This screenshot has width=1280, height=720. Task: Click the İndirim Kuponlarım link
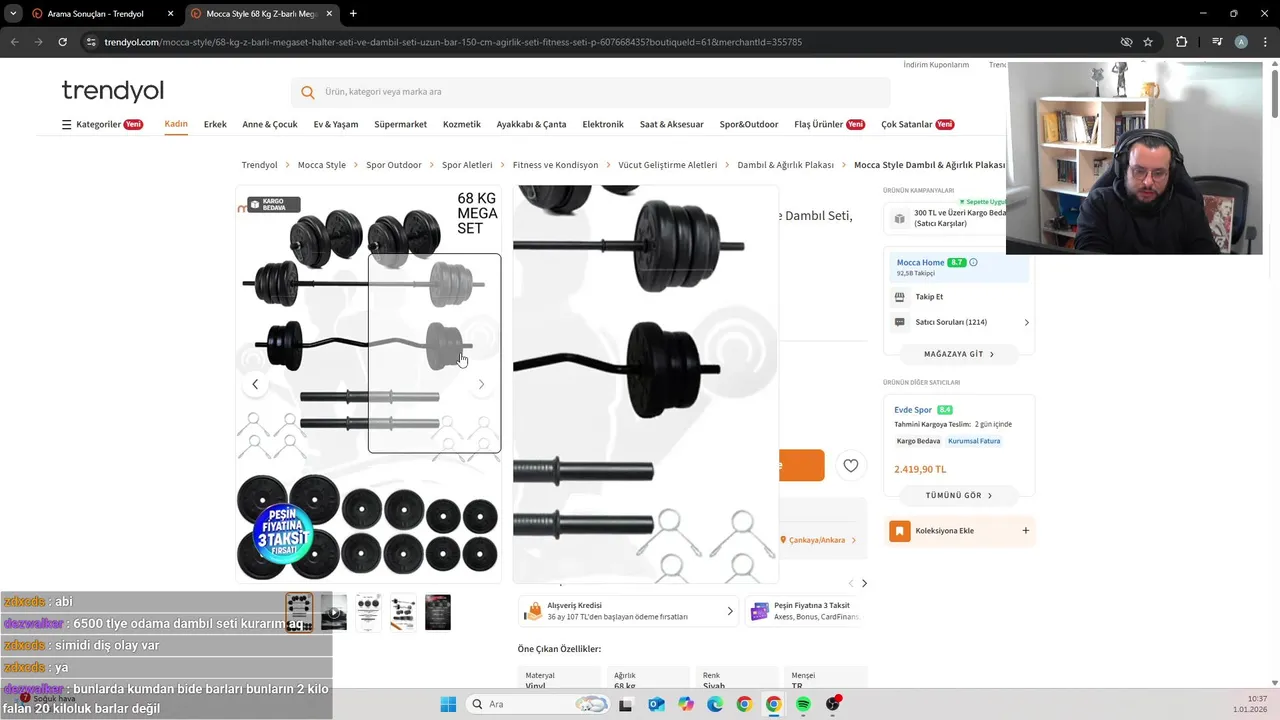[x=936, y=65]
